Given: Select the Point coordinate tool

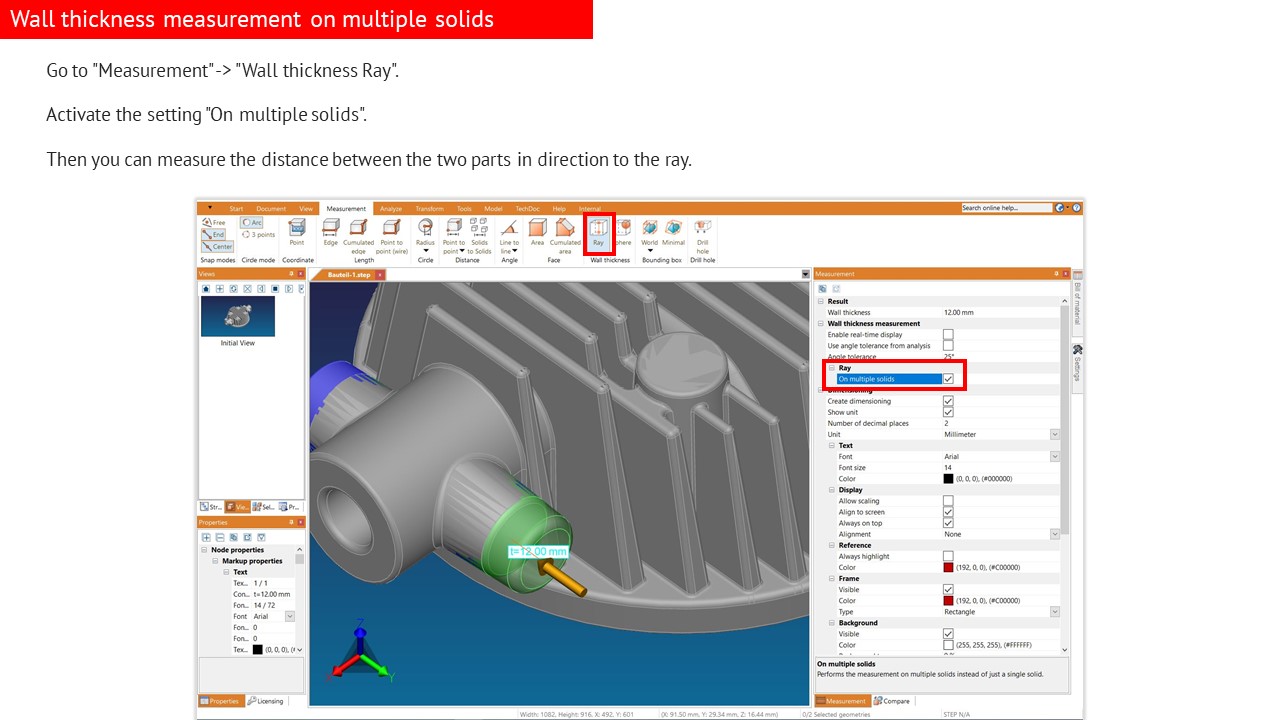Looking at the screenshot, I should pyautogui.click(x=297, y=233).
